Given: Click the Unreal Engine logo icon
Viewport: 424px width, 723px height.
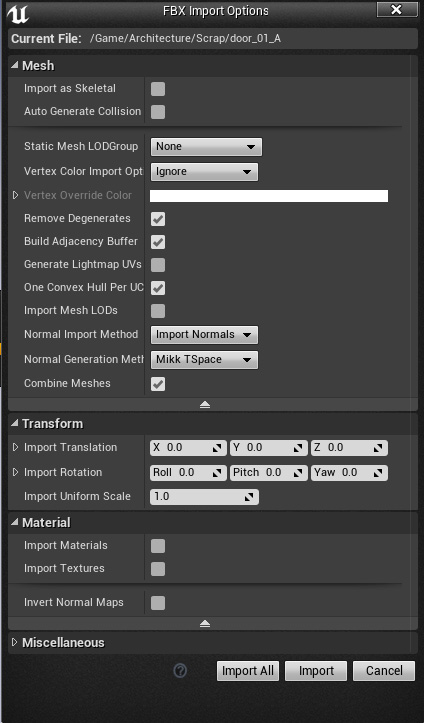Looking at the screenshot, I should (18, 14).
